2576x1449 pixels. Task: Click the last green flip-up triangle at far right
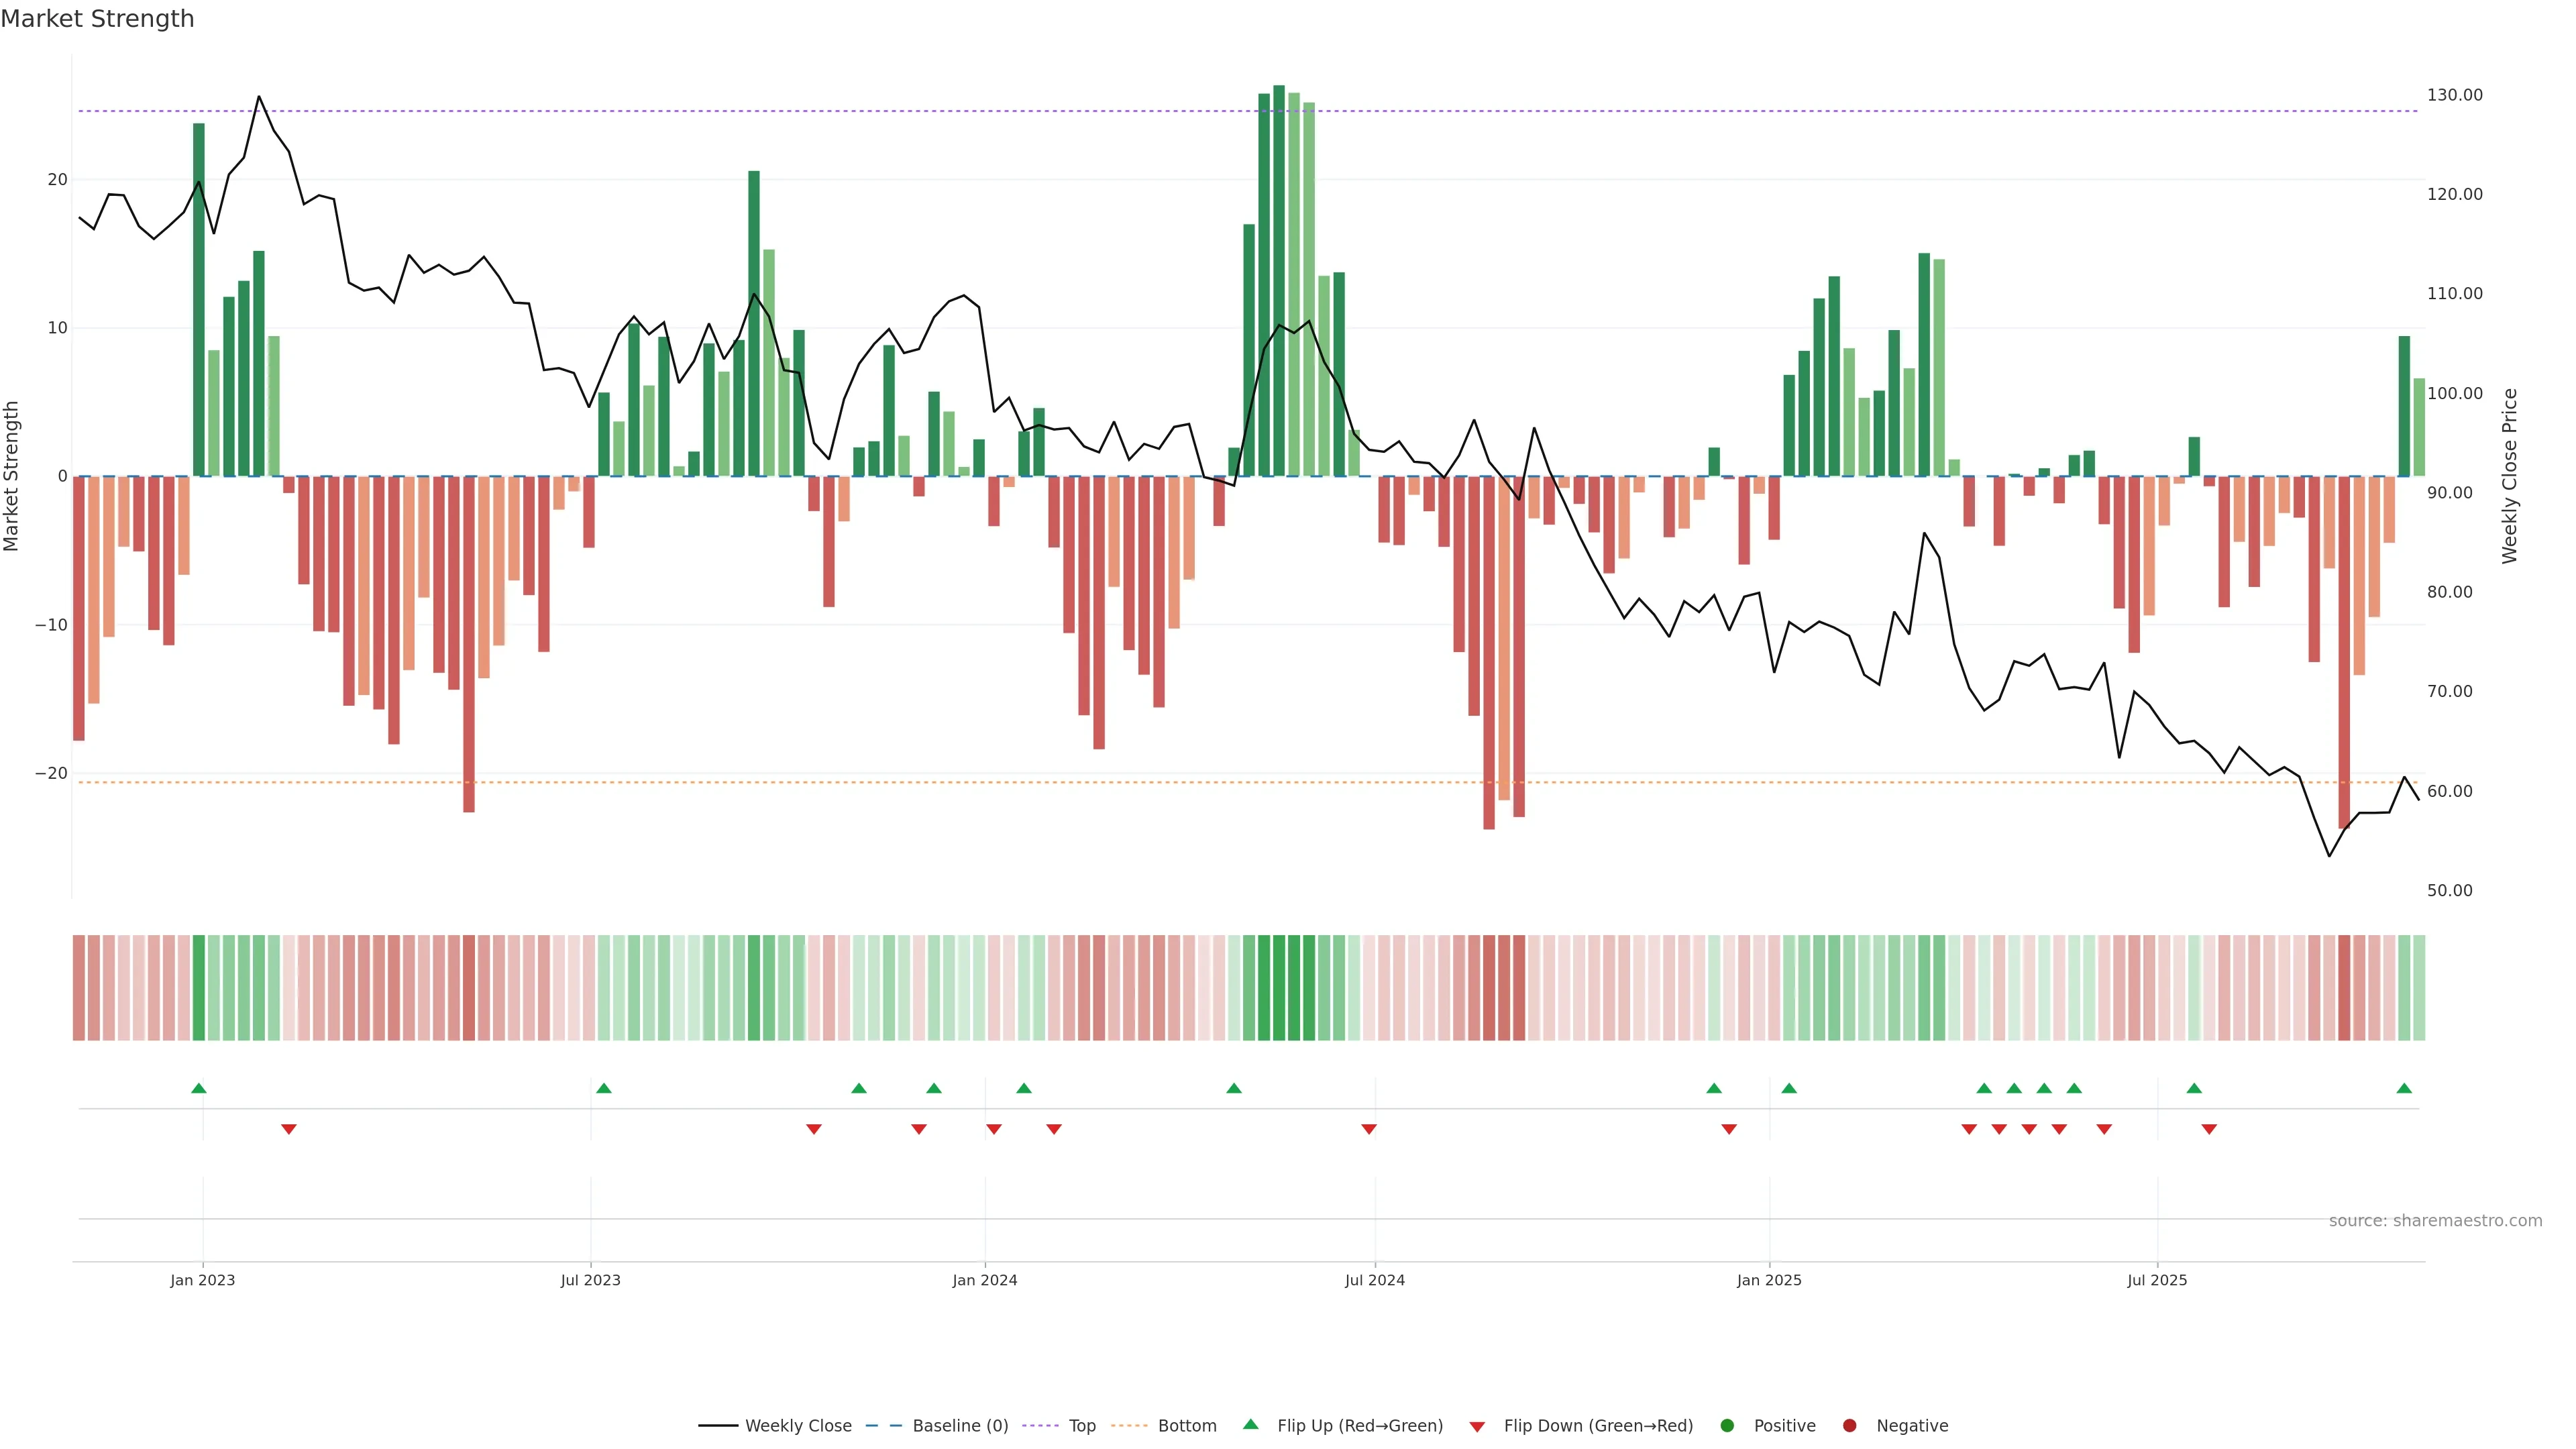2404,1088
